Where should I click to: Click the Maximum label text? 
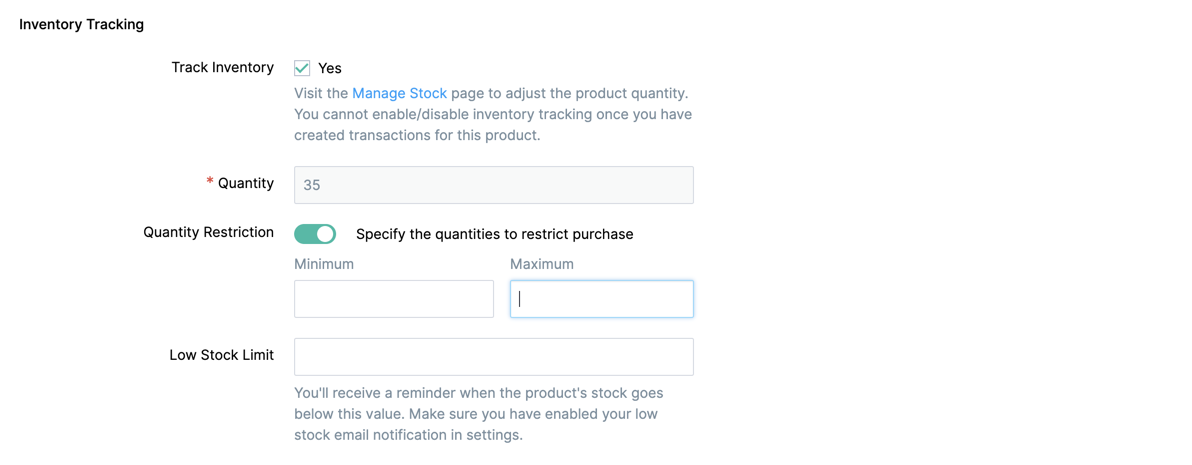[x=541, y=264]
